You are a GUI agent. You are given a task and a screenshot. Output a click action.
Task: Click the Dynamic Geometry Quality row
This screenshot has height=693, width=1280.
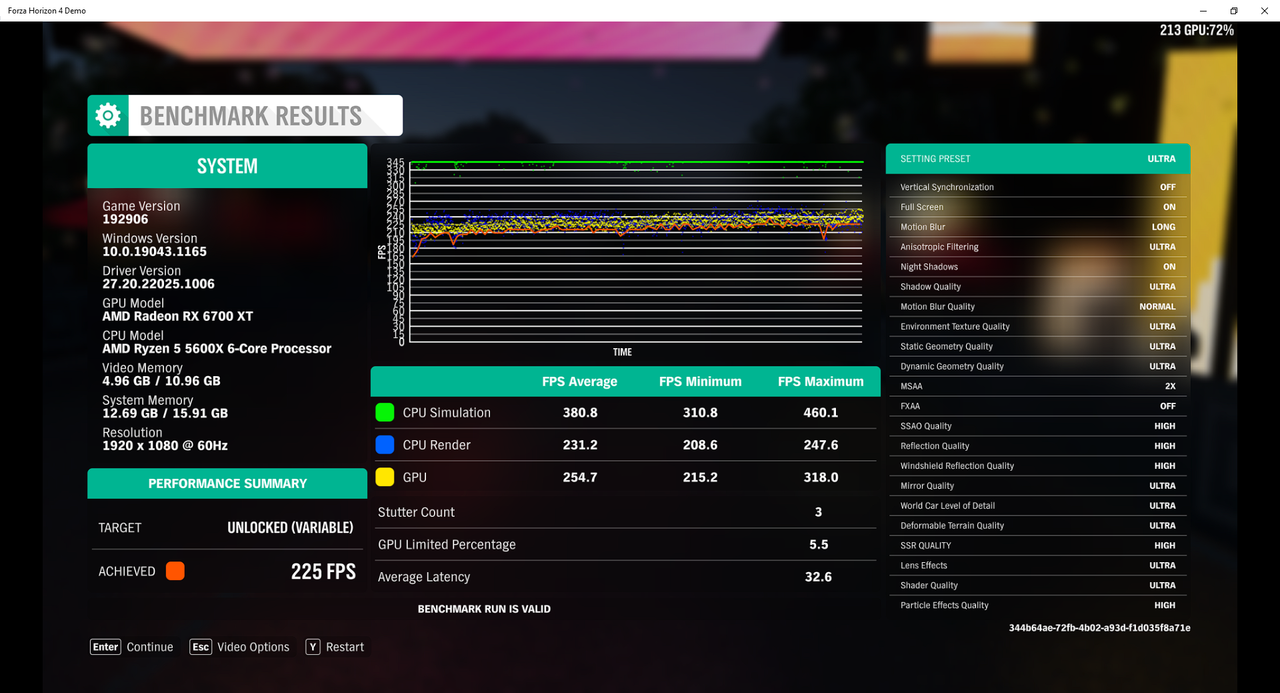pos(1038,366)
